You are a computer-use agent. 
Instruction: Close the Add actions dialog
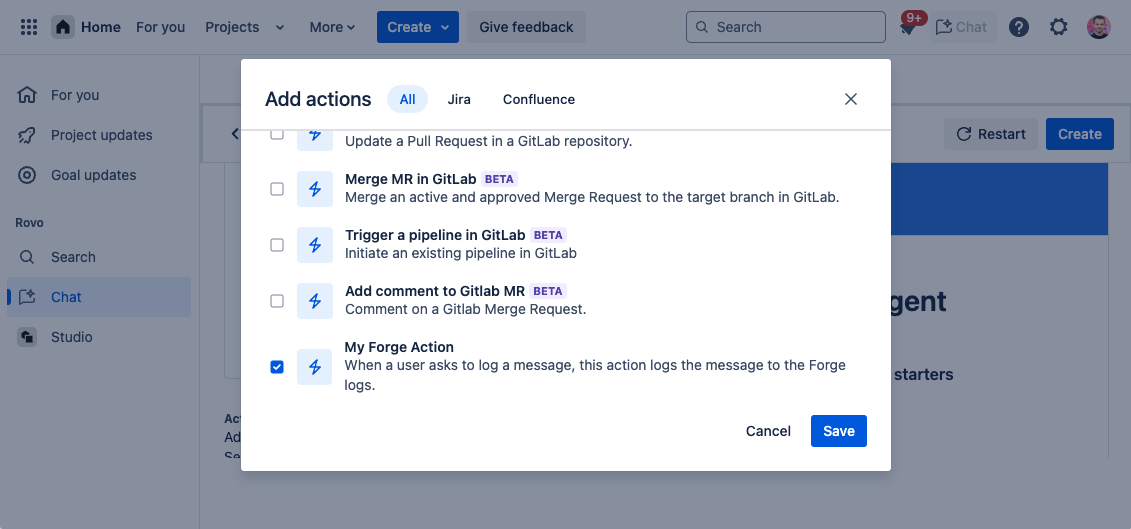[851, 99]
